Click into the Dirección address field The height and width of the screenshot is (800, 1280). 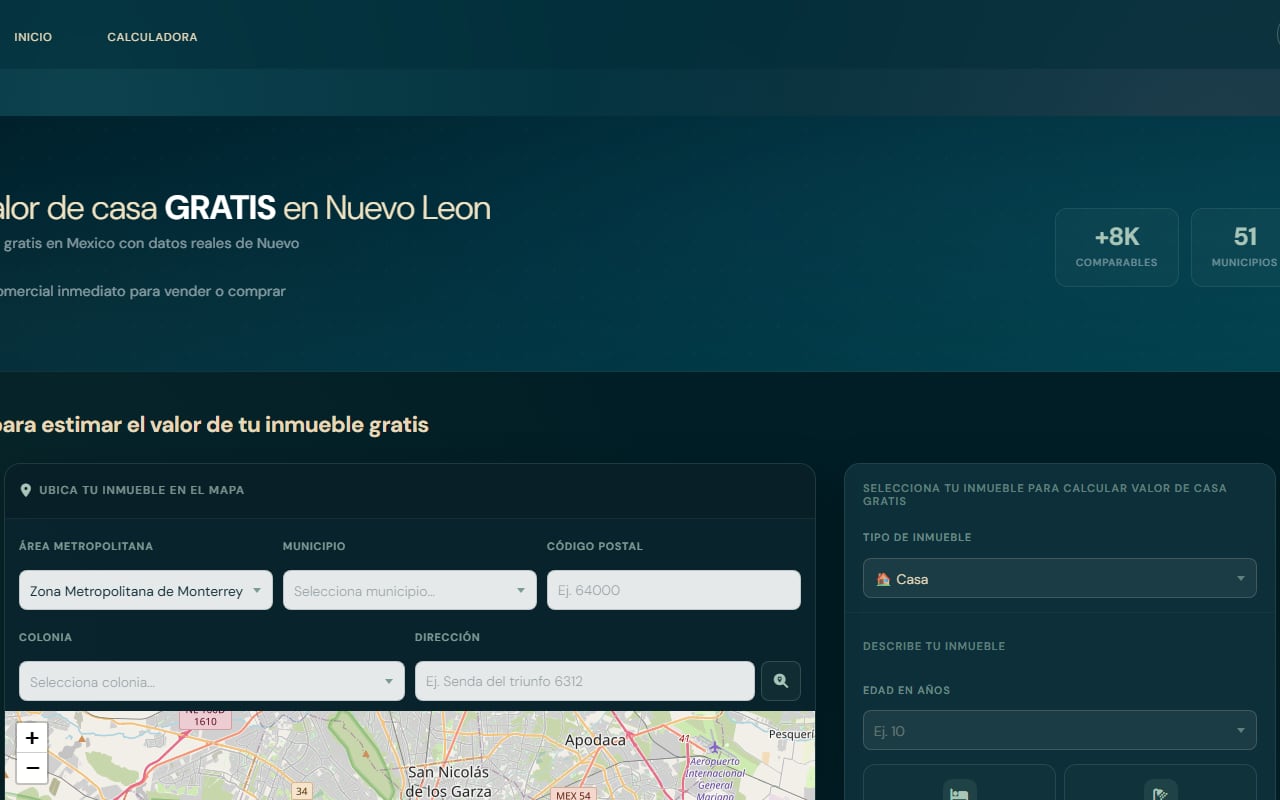pyautogui.click(x=585, y=681)
